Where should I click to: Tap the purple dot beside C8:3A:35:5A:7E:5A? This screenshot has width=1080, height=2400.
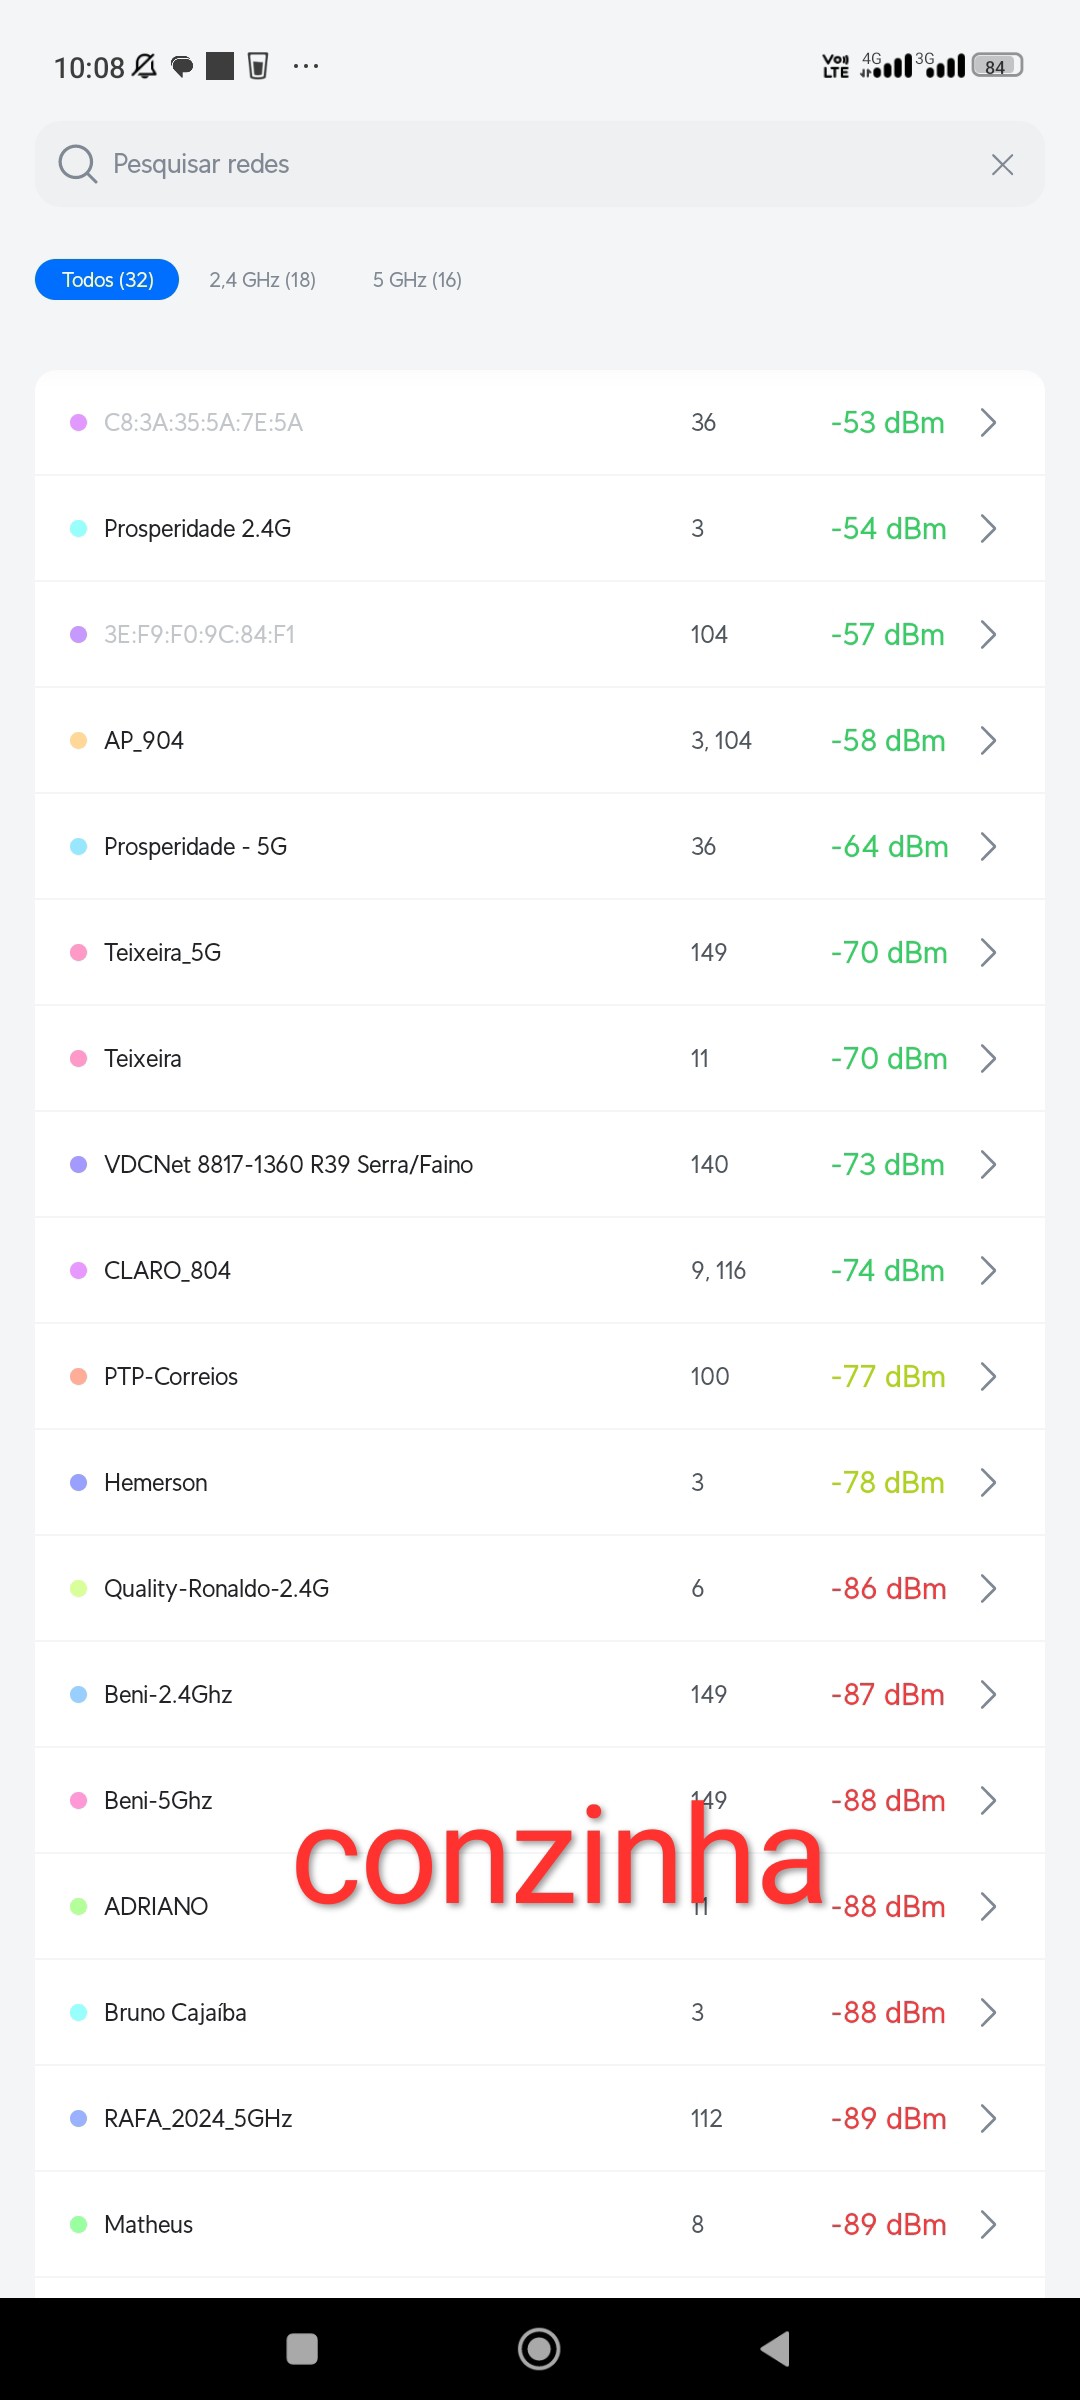tap(79, 423)
